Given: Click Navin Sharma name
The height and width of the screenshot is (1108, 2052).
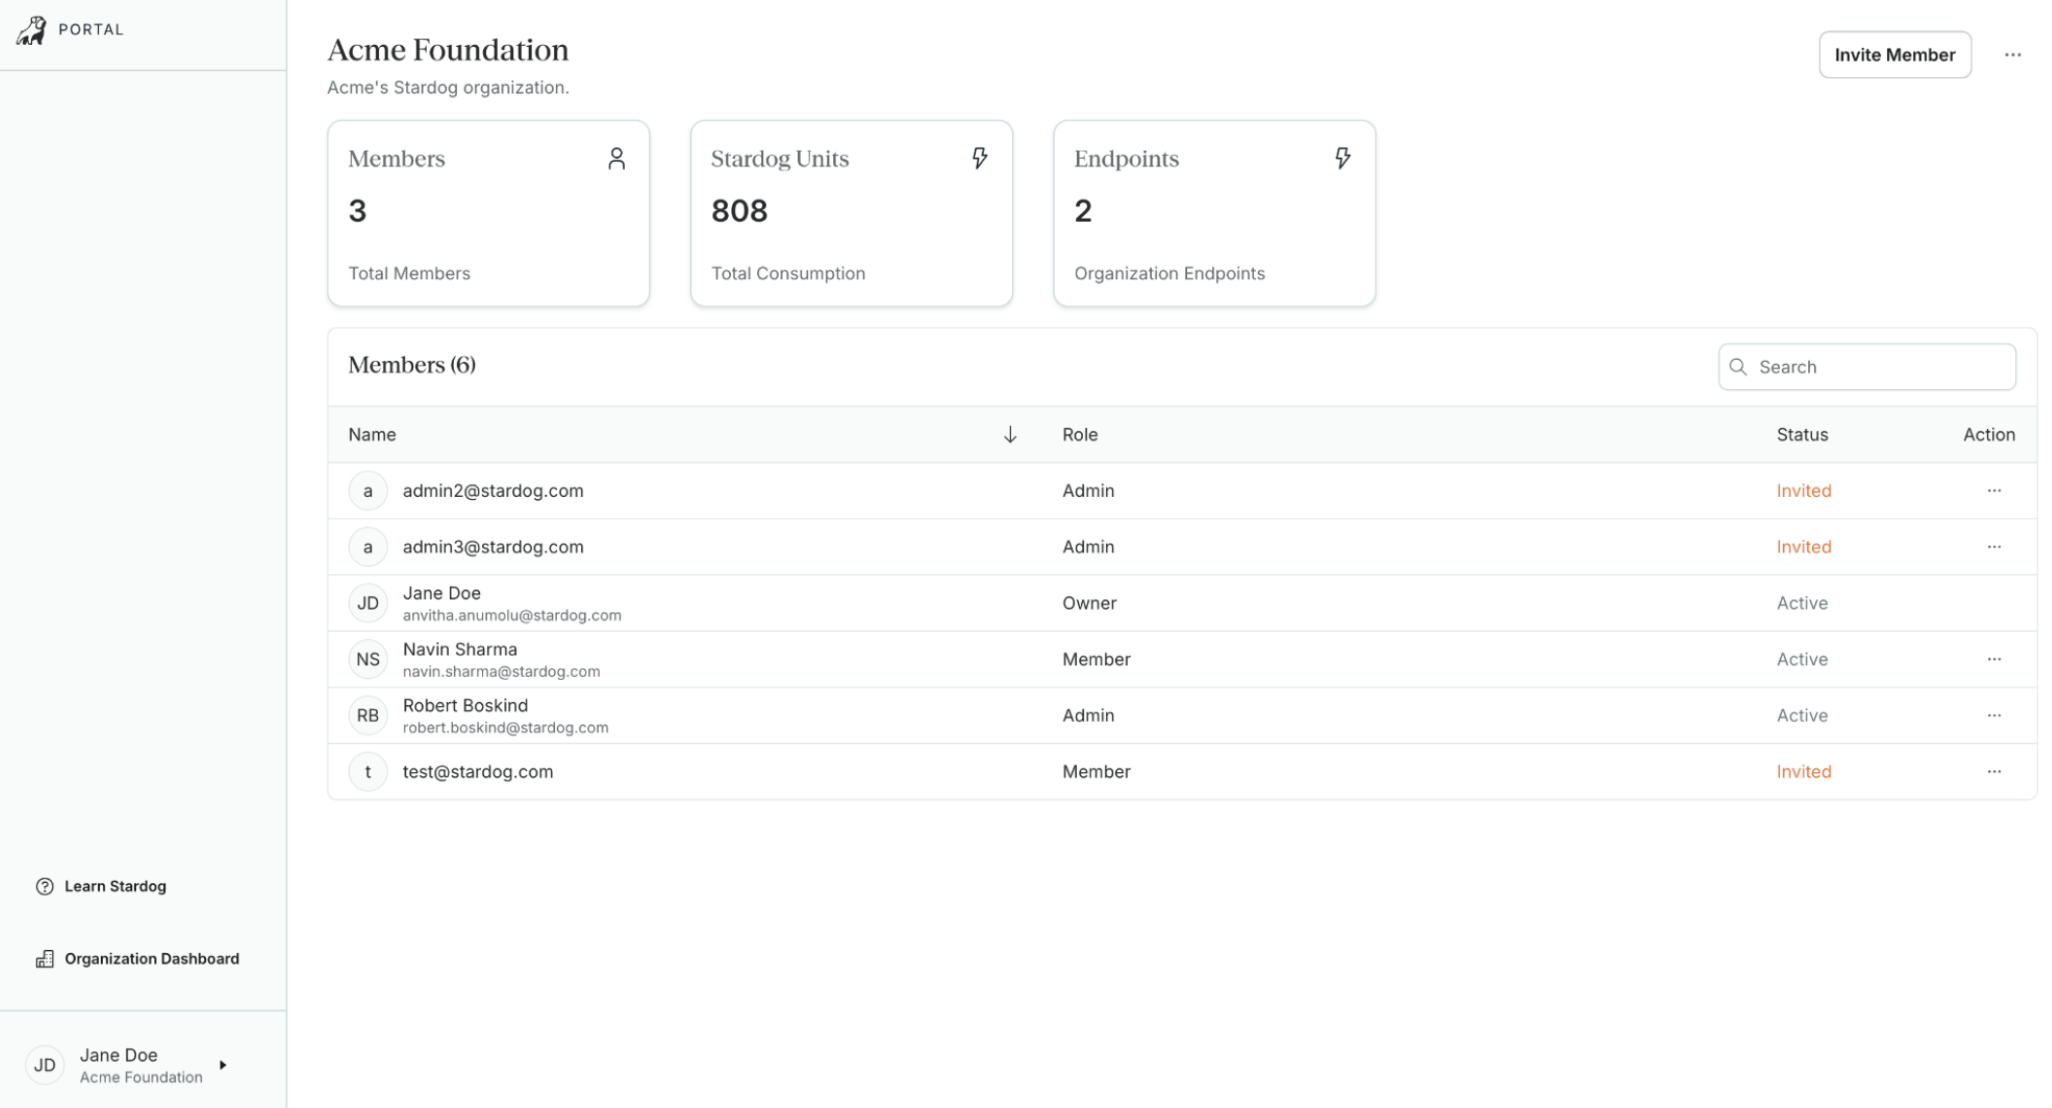Looking at the screenshot, I should coord(460,649).
